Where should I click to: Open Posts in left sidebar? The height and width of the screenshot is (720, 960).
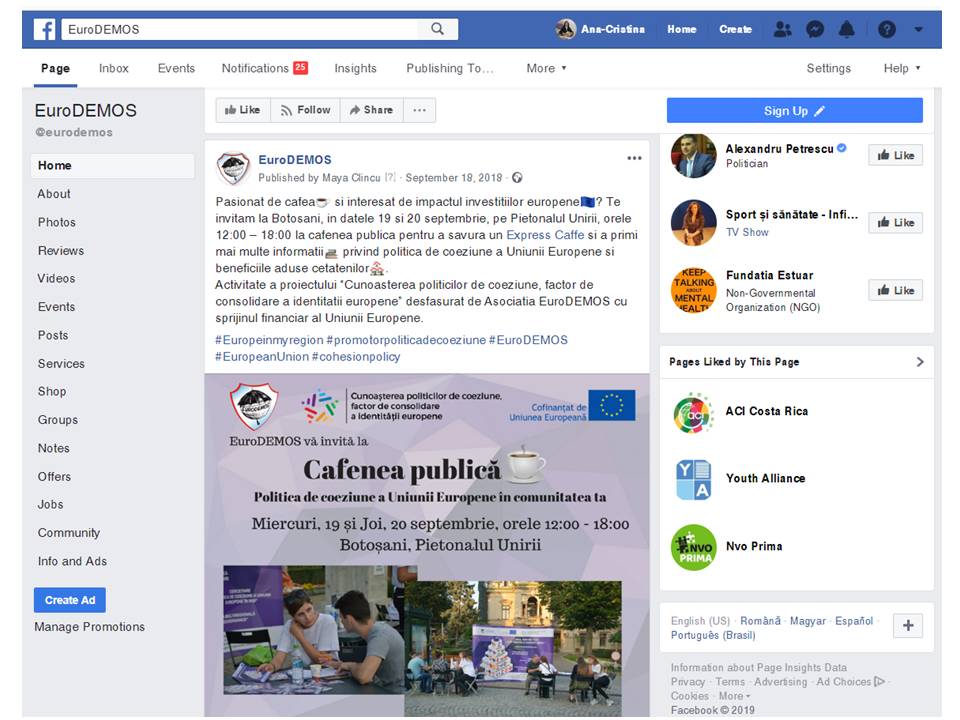(x=53, y=336)
